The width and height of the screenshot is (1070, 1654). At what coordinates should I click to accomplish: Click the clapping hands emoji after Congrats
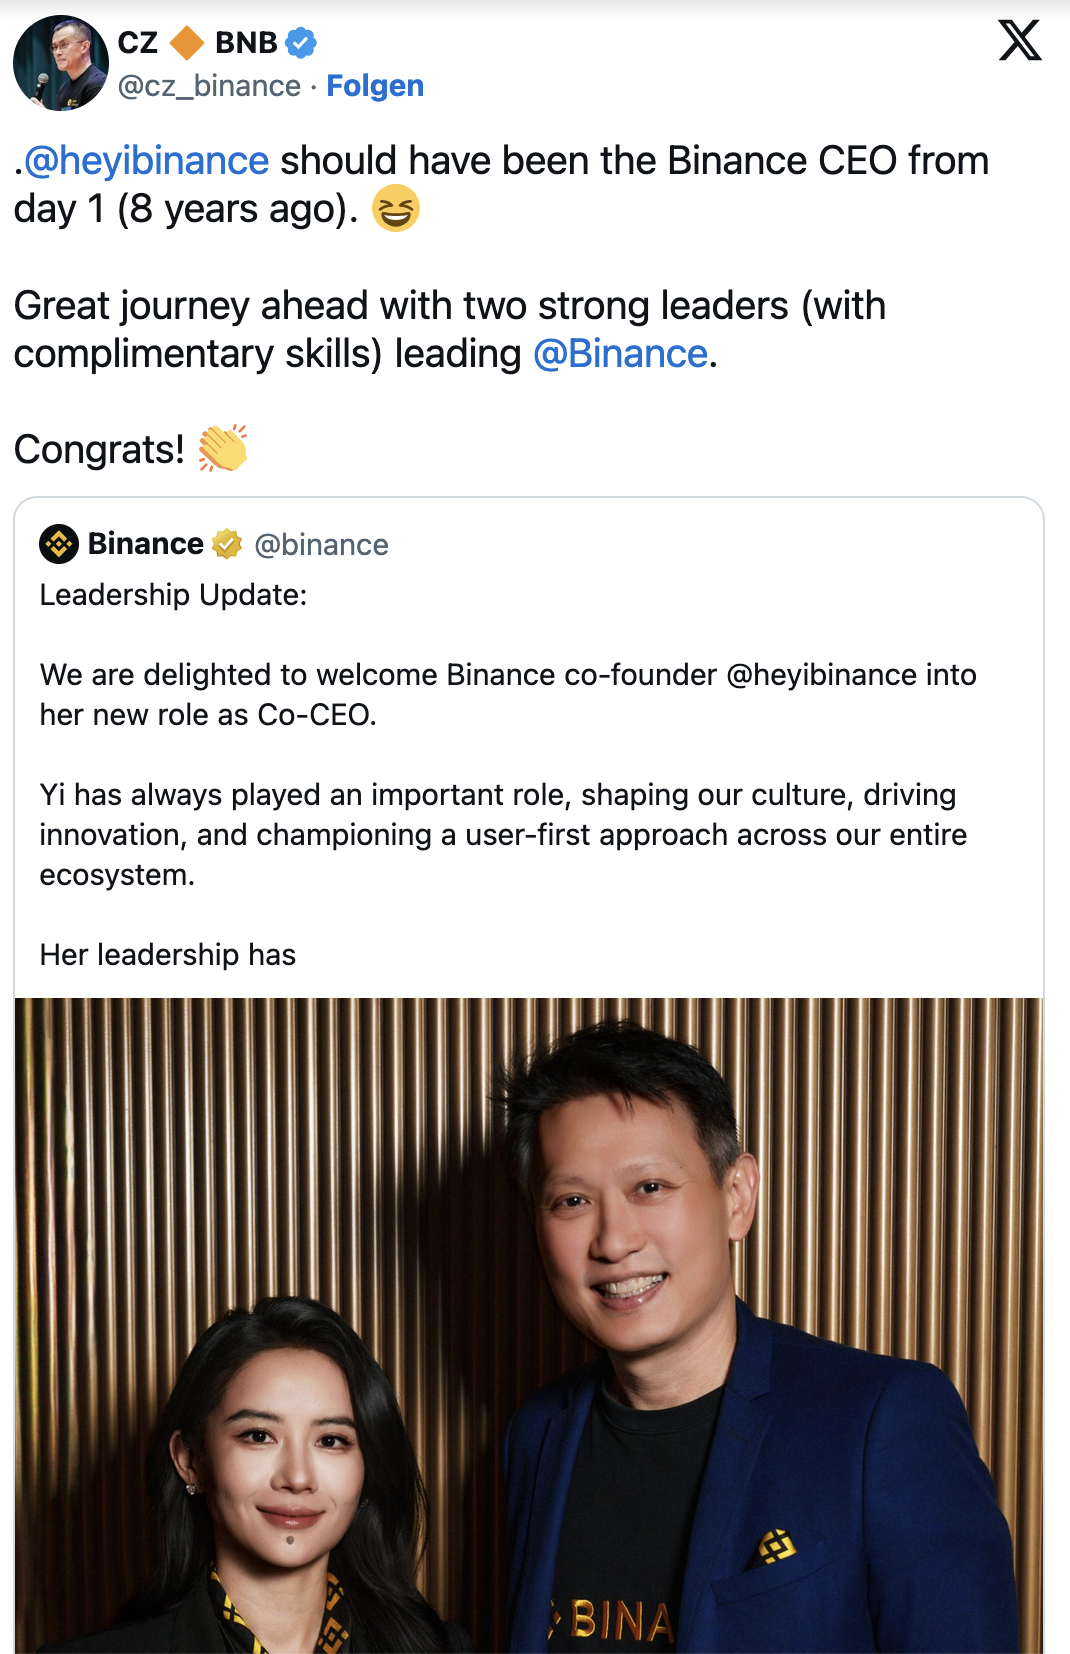[x=222, y=448]
